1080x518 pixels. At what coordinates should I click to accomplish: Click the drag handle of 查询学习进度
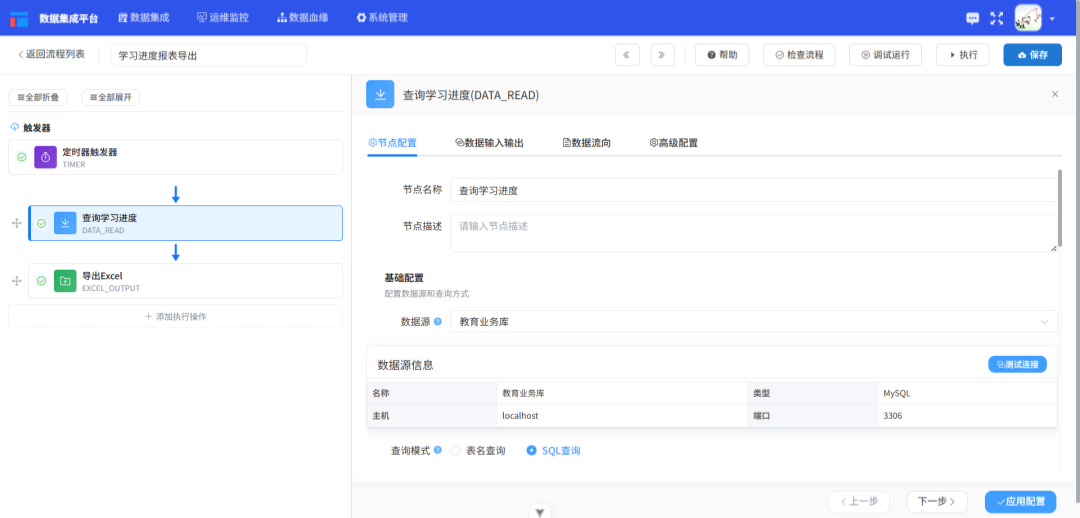[x=17, y=223]
